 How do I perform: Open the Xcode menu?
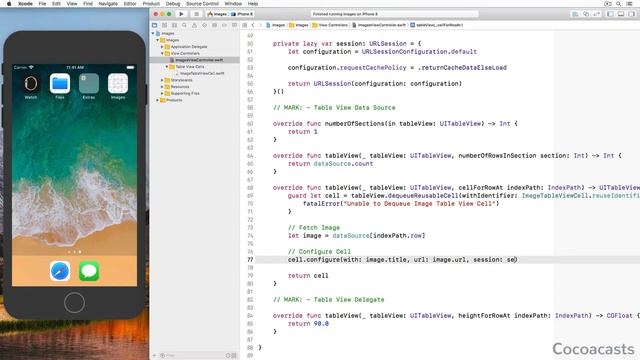[25, 4]
